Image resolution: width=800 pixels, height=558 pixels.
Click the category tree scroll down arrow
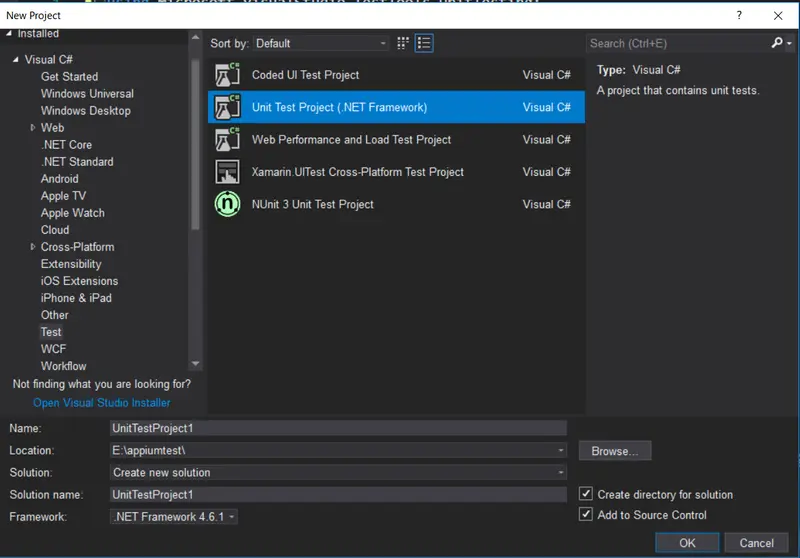coord(195,364)
